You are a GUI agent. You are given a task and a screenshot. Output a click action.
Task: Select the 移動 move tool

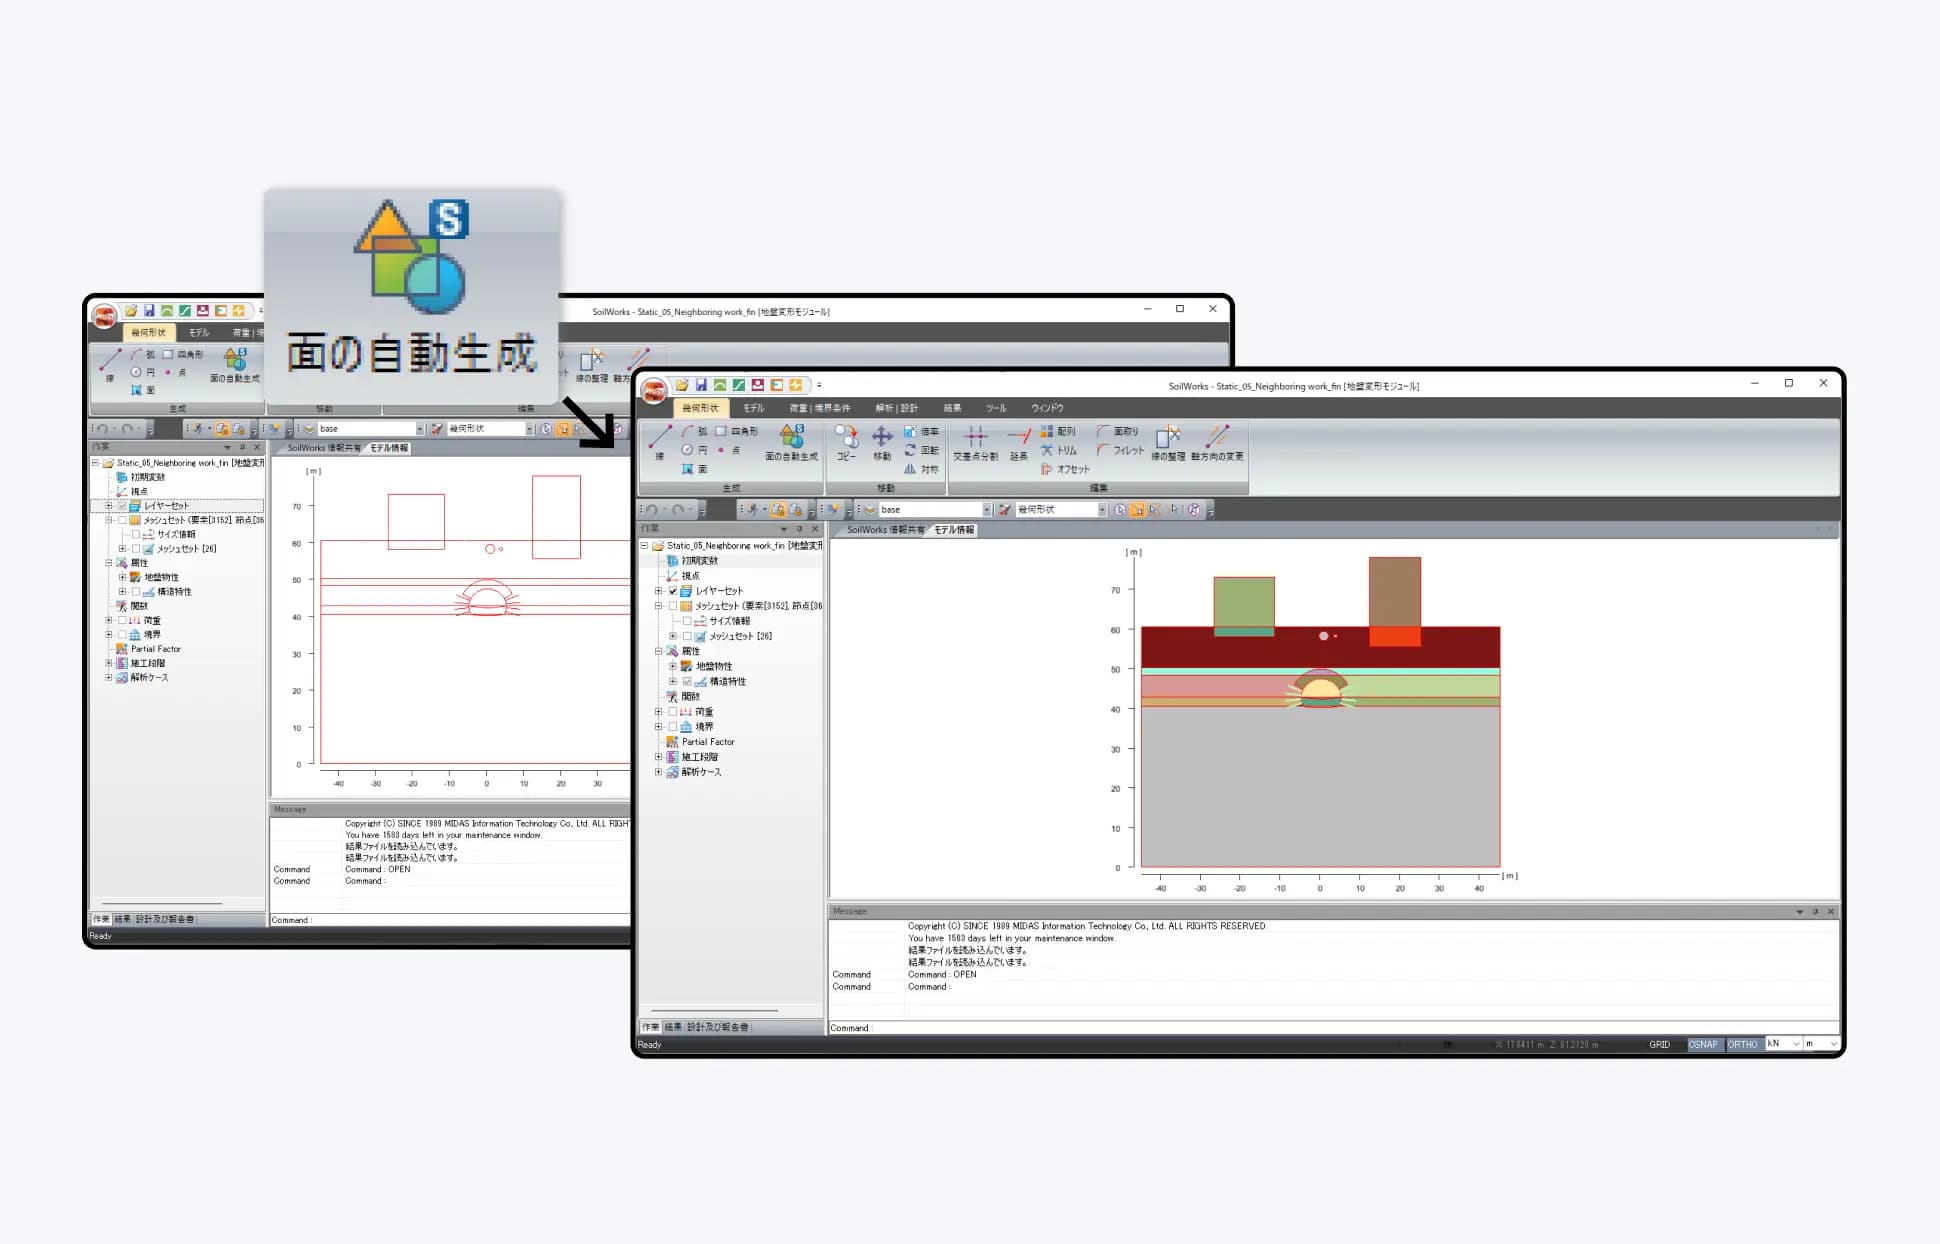[x=882, y=443]
